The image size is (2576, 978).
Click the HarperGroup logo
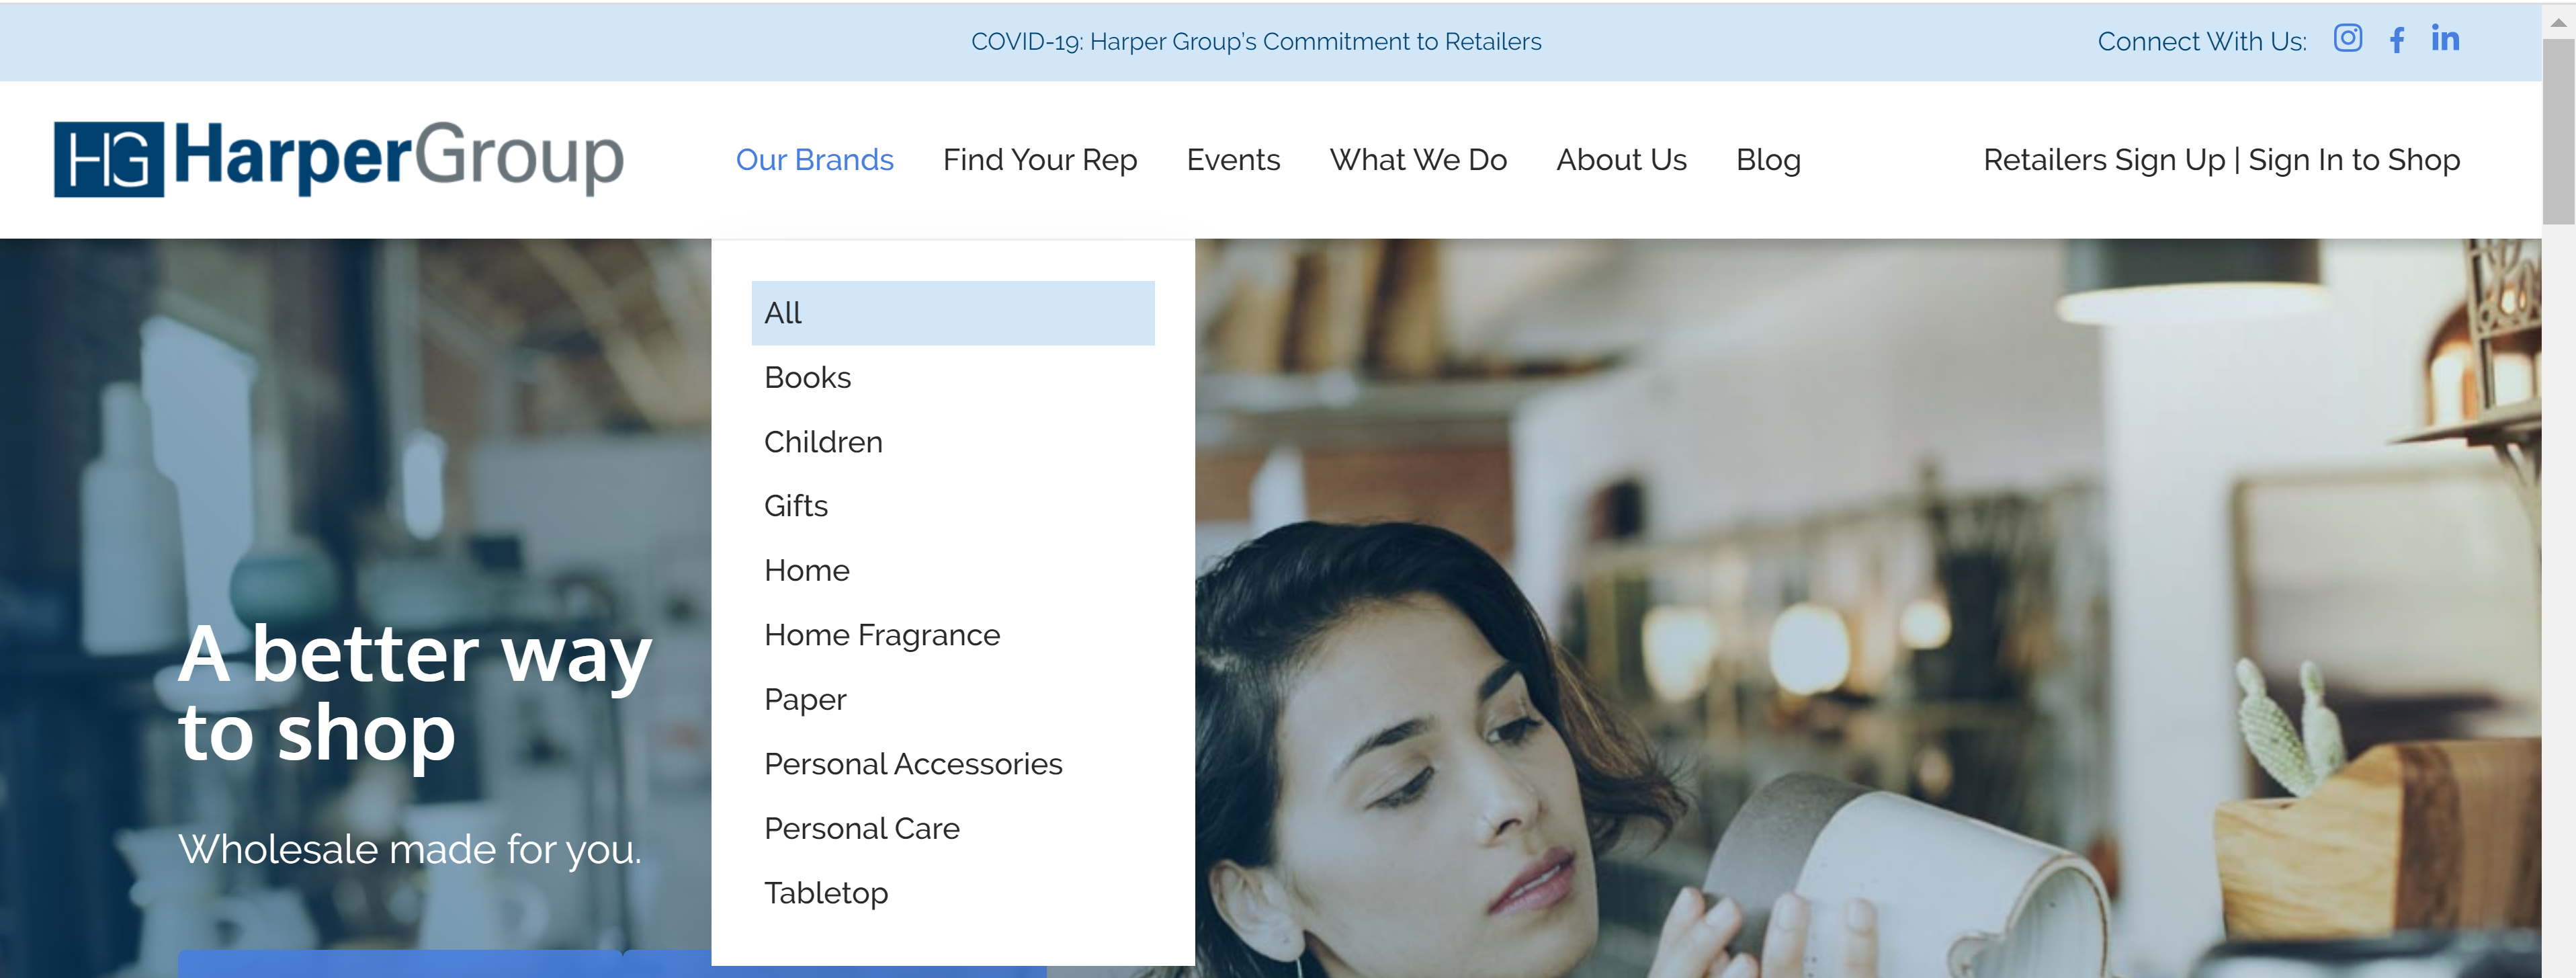point(339,158)
